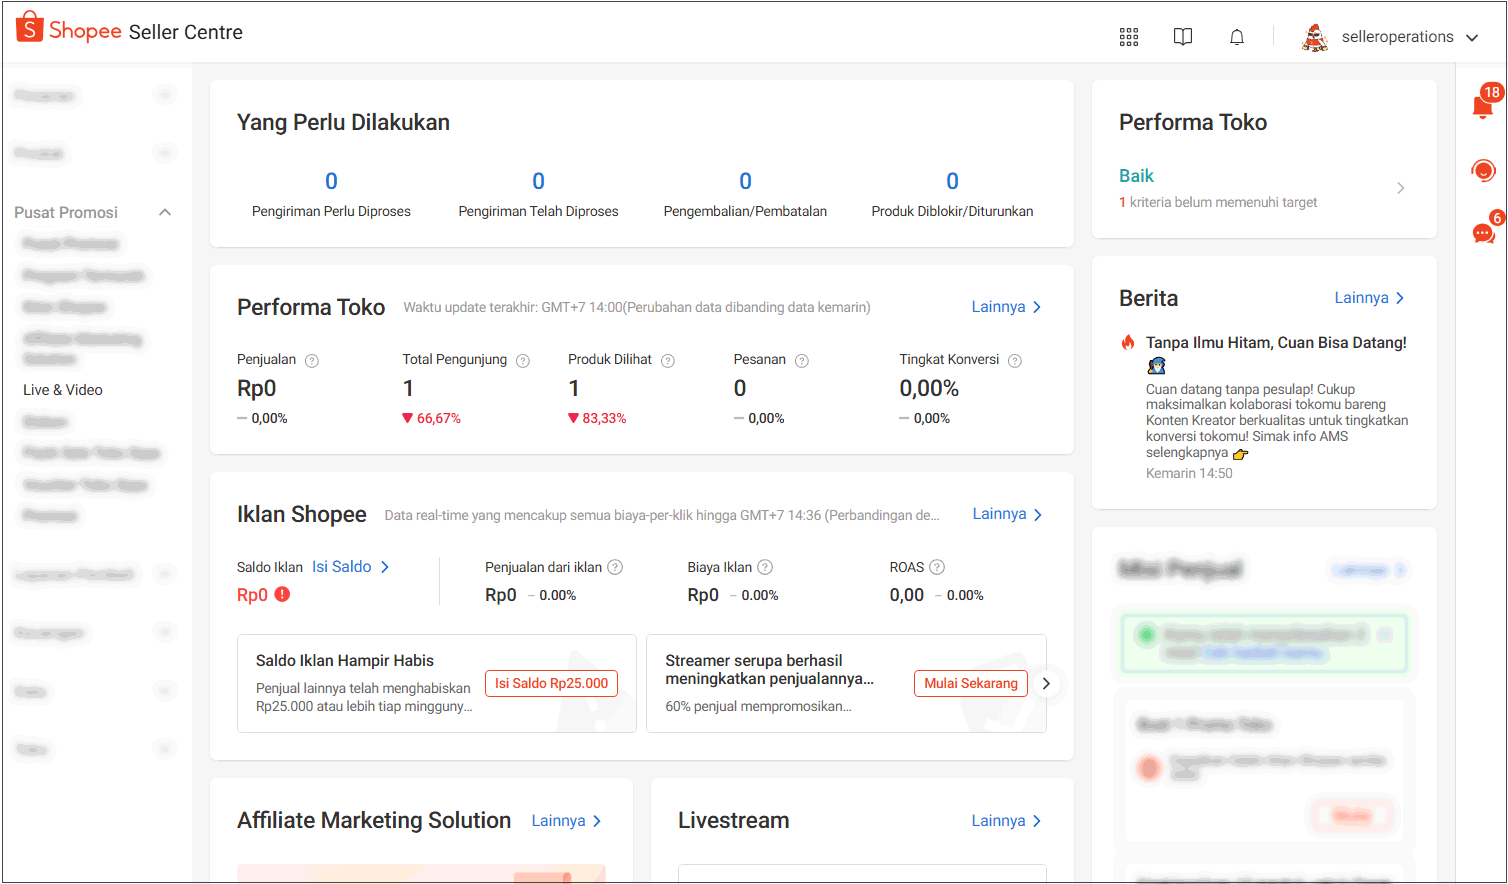Click the selleroperations profile avatar
The height and width of the screenshot is (884, 1508).
coord(1315,37)
